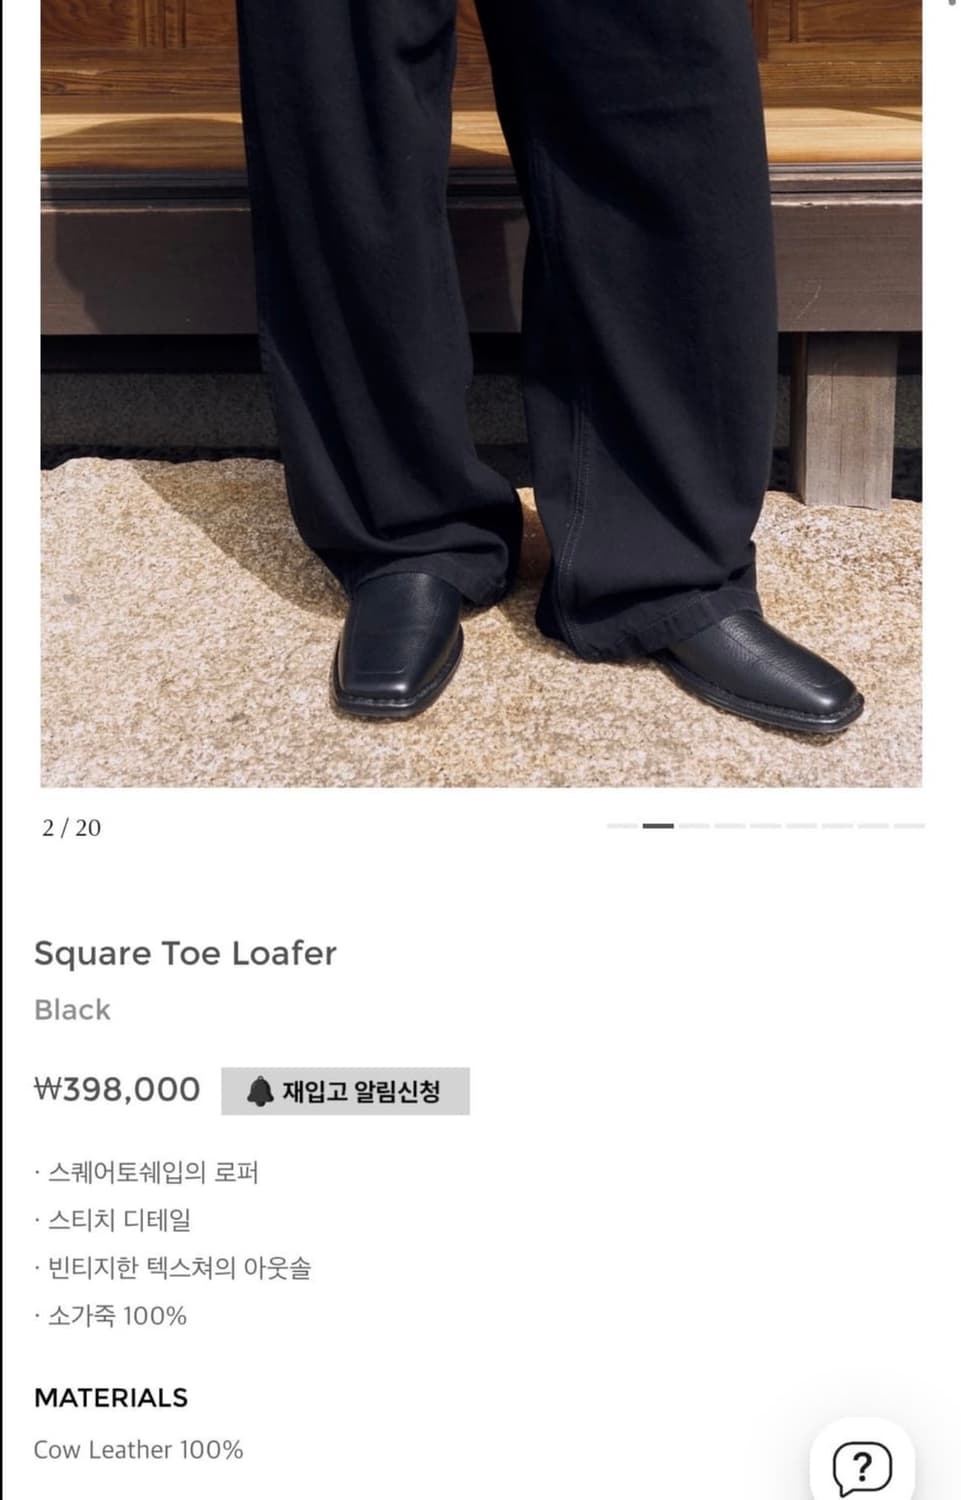Open the question mark help bubble

862,1467
